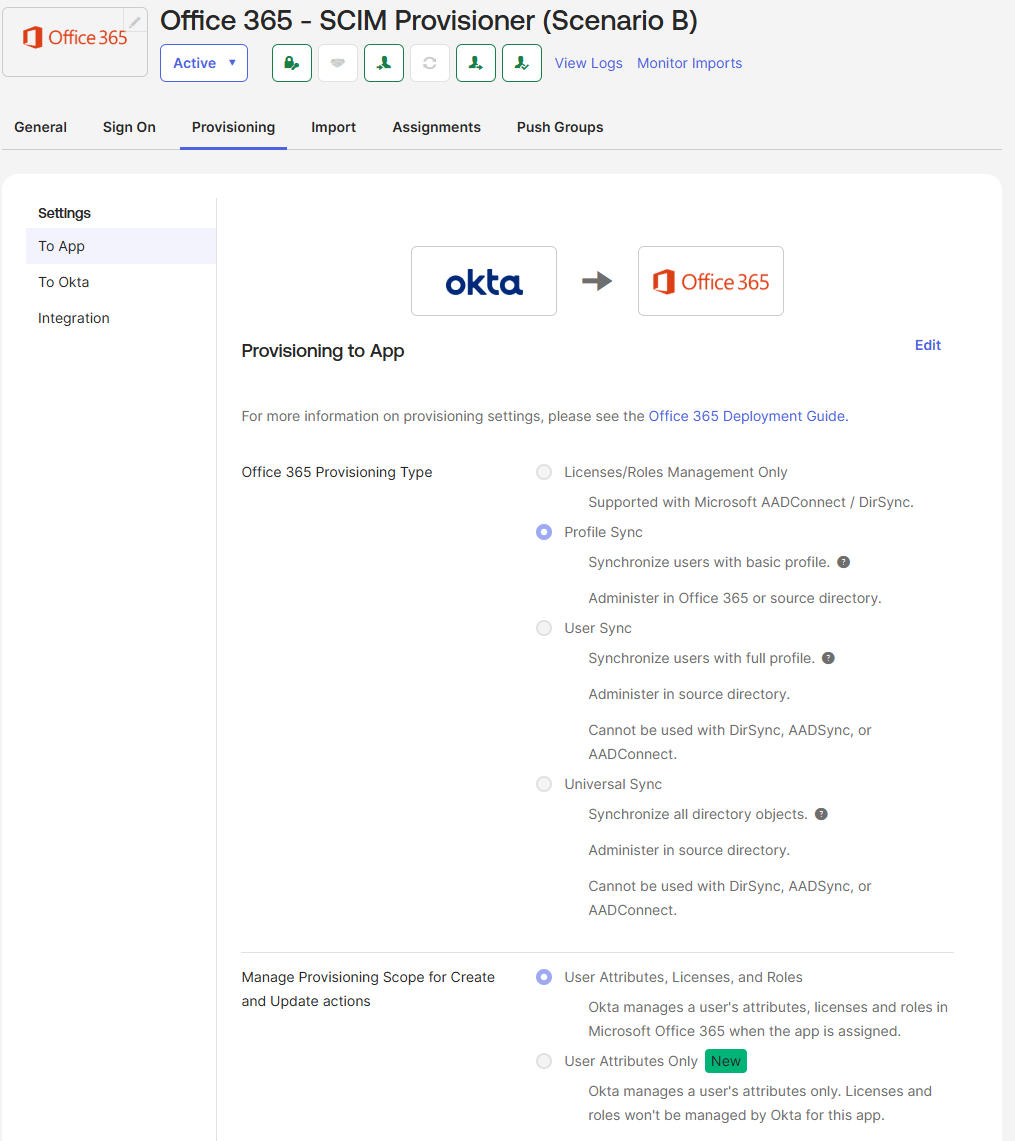1015x1141 pixels.
Task: Click the Office 365 app logo thumbnail
Action: click(74, 38)
